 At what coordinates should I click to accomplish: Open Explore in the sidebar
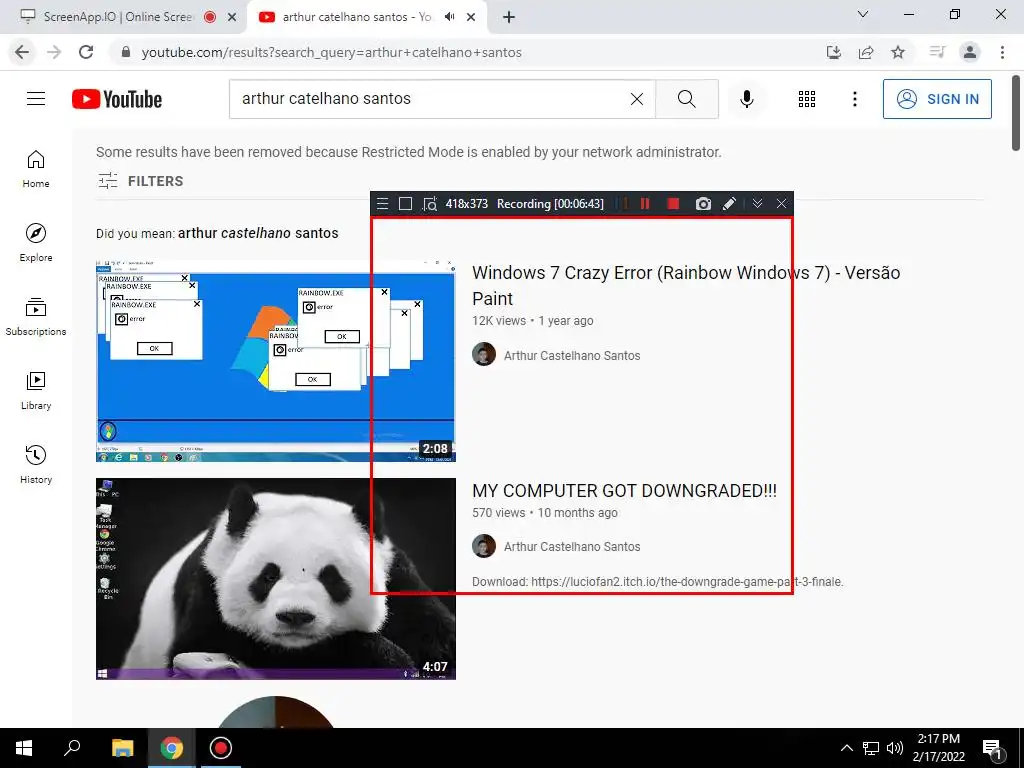pyautogui.click(x=36, y=243)
